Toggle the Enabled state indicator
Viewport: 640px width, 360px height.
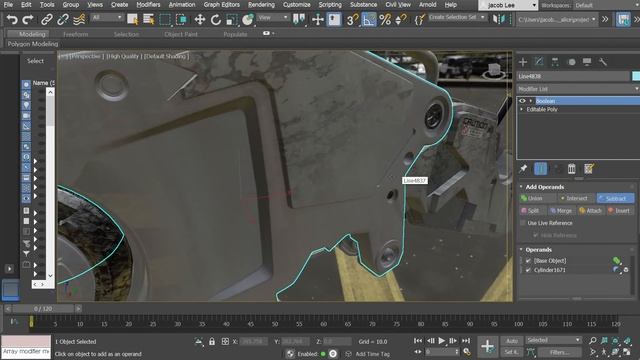[323, 354]
